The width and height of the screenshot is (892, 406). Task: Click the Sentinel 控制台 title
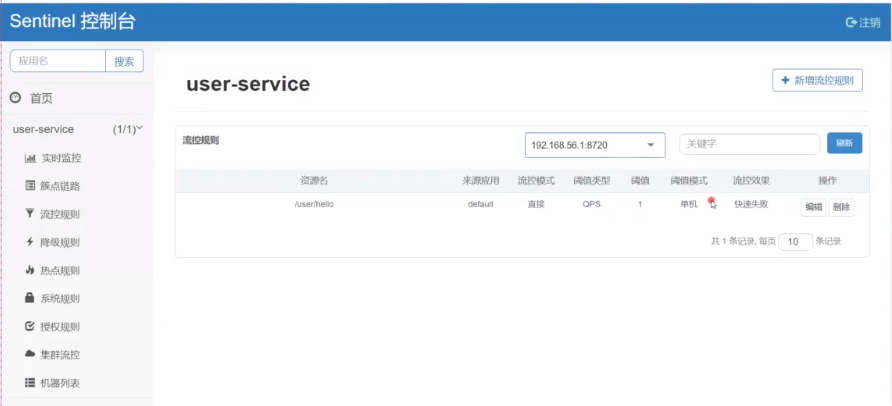72,21
